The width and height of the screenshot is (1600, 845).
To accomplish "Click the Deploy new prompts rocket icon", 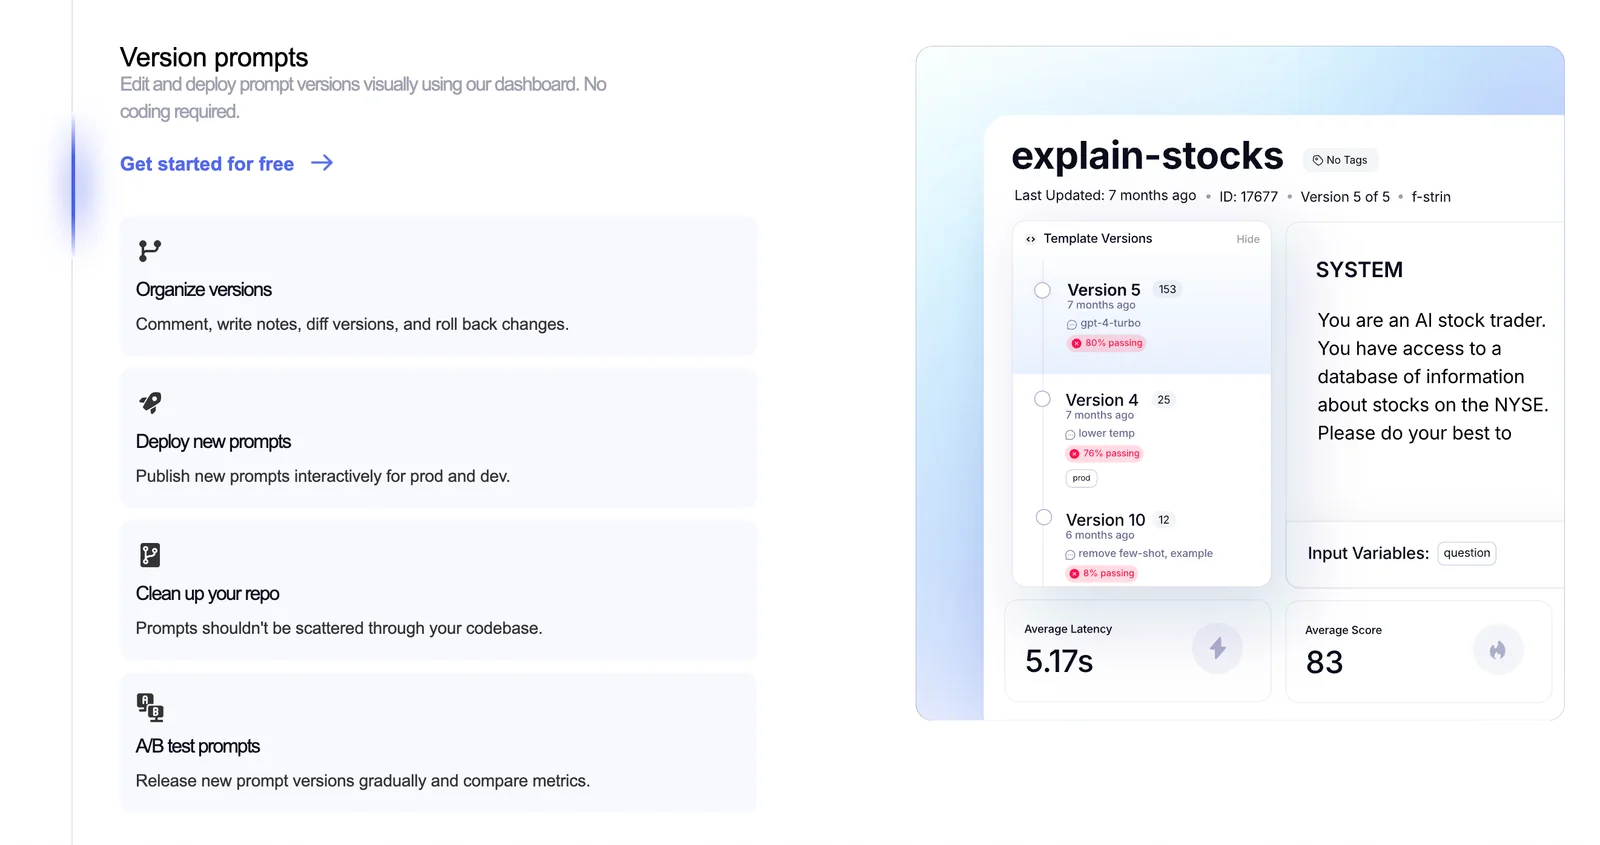I will click(150, 403).
